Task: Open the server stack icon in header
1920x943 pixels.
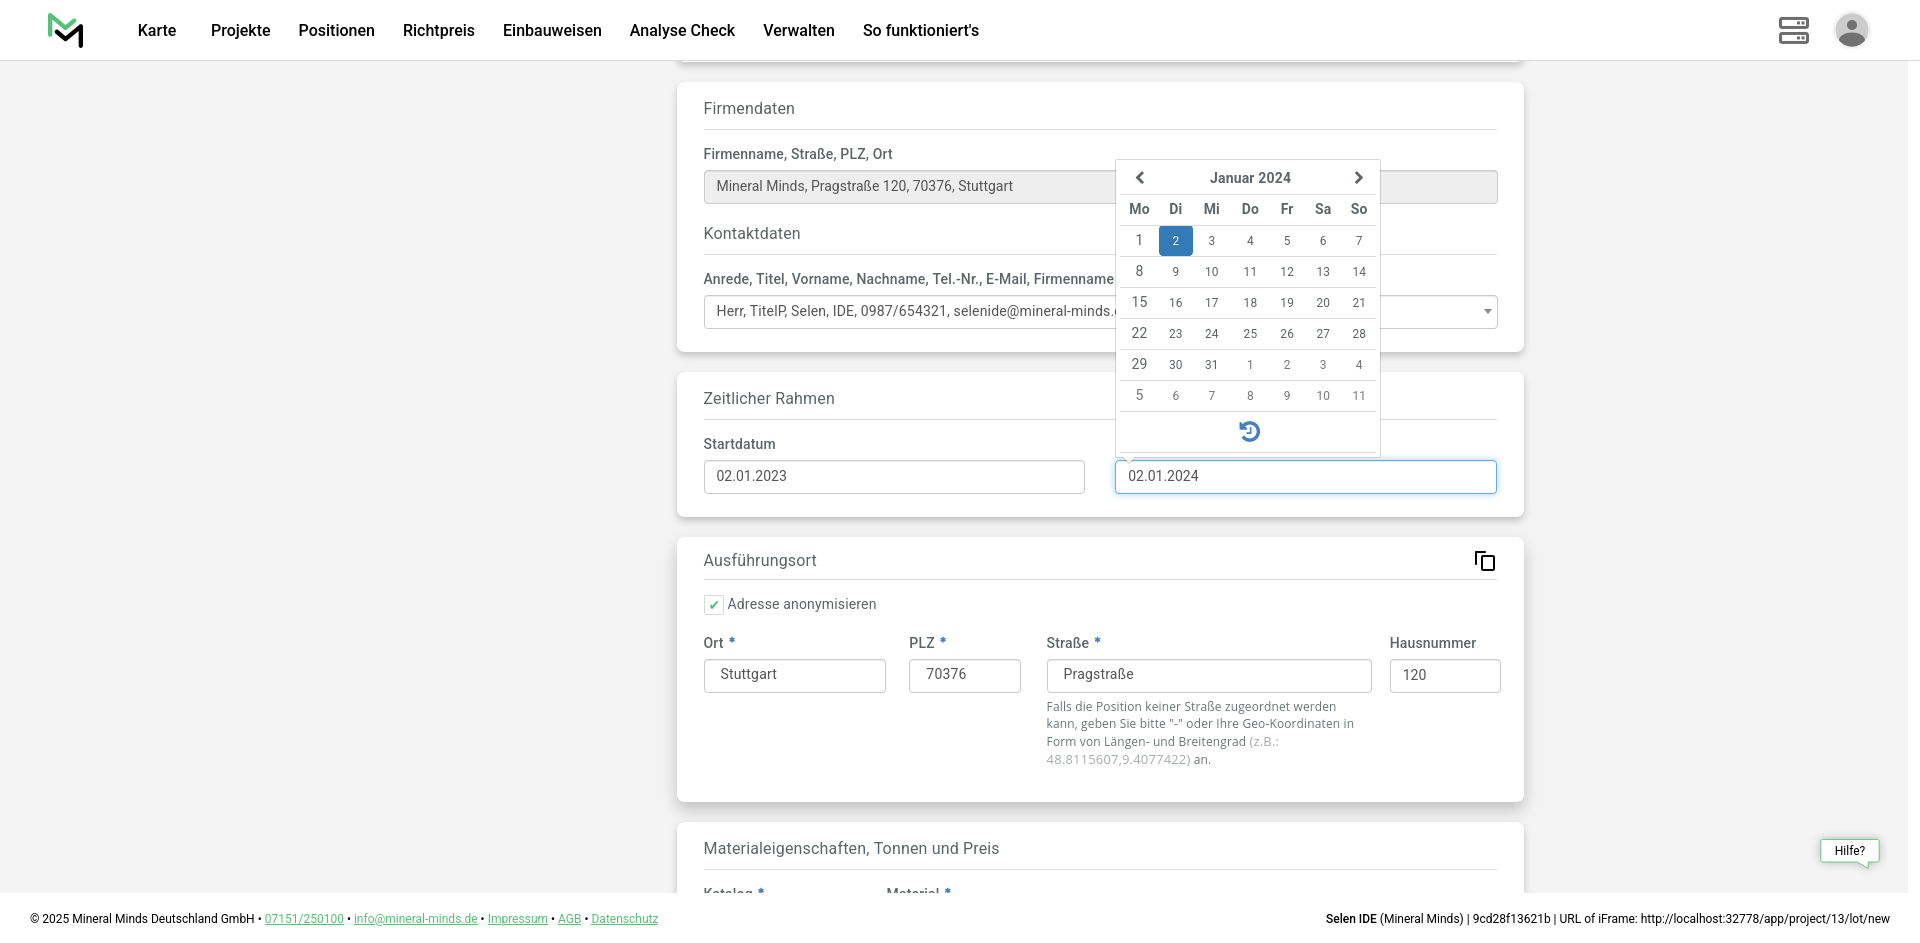Action: tap(1793, 30)
